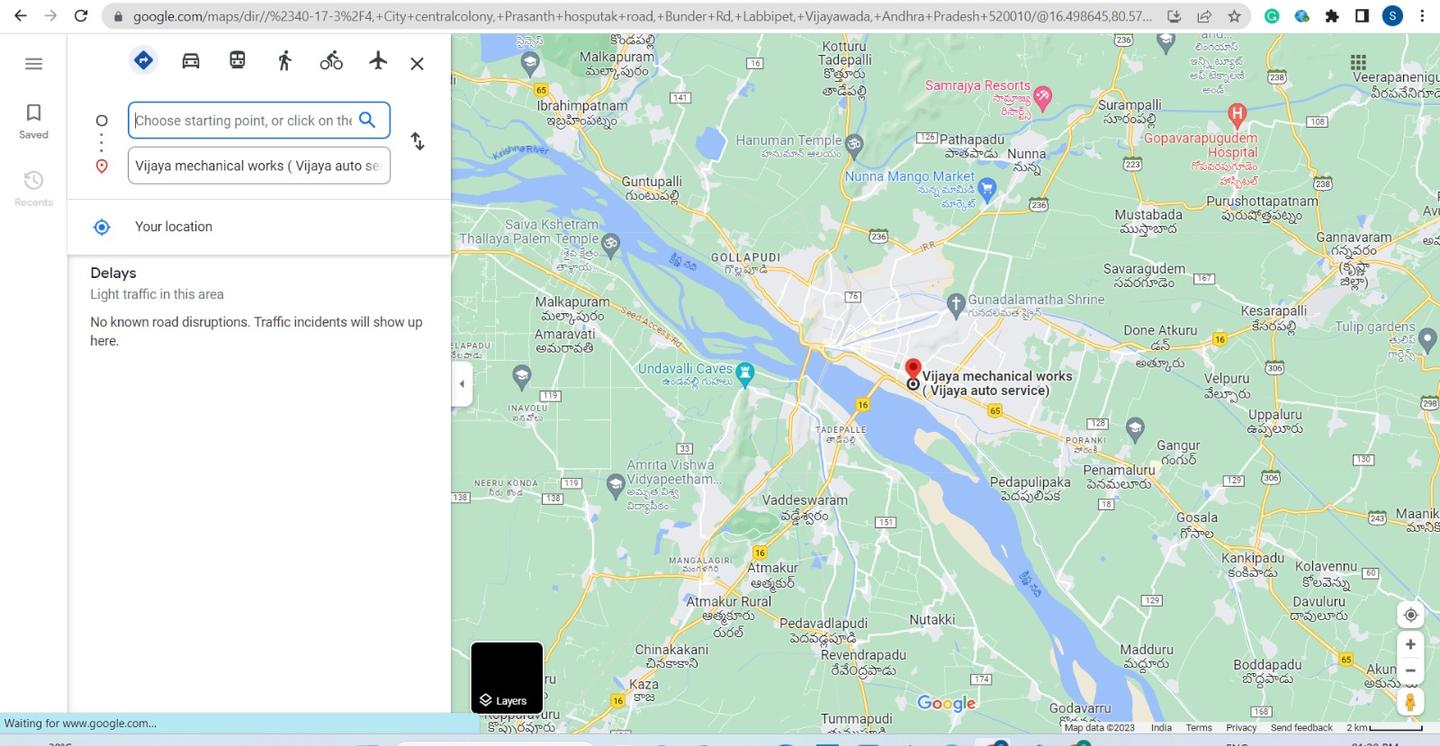Select driving travel mode
Viewport: 1440px width, 746px height.
190,61
